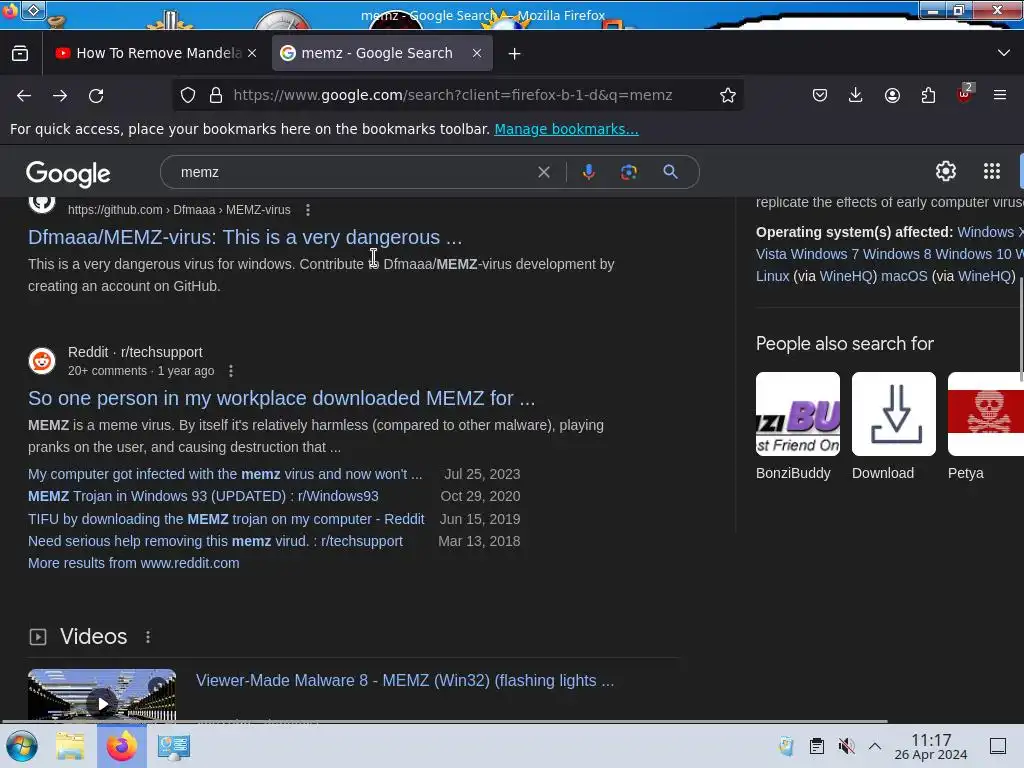The width and height of the screenshot is (1024, 768).
Task: Open the clipboard tray icon
Action: click(816, 746)
